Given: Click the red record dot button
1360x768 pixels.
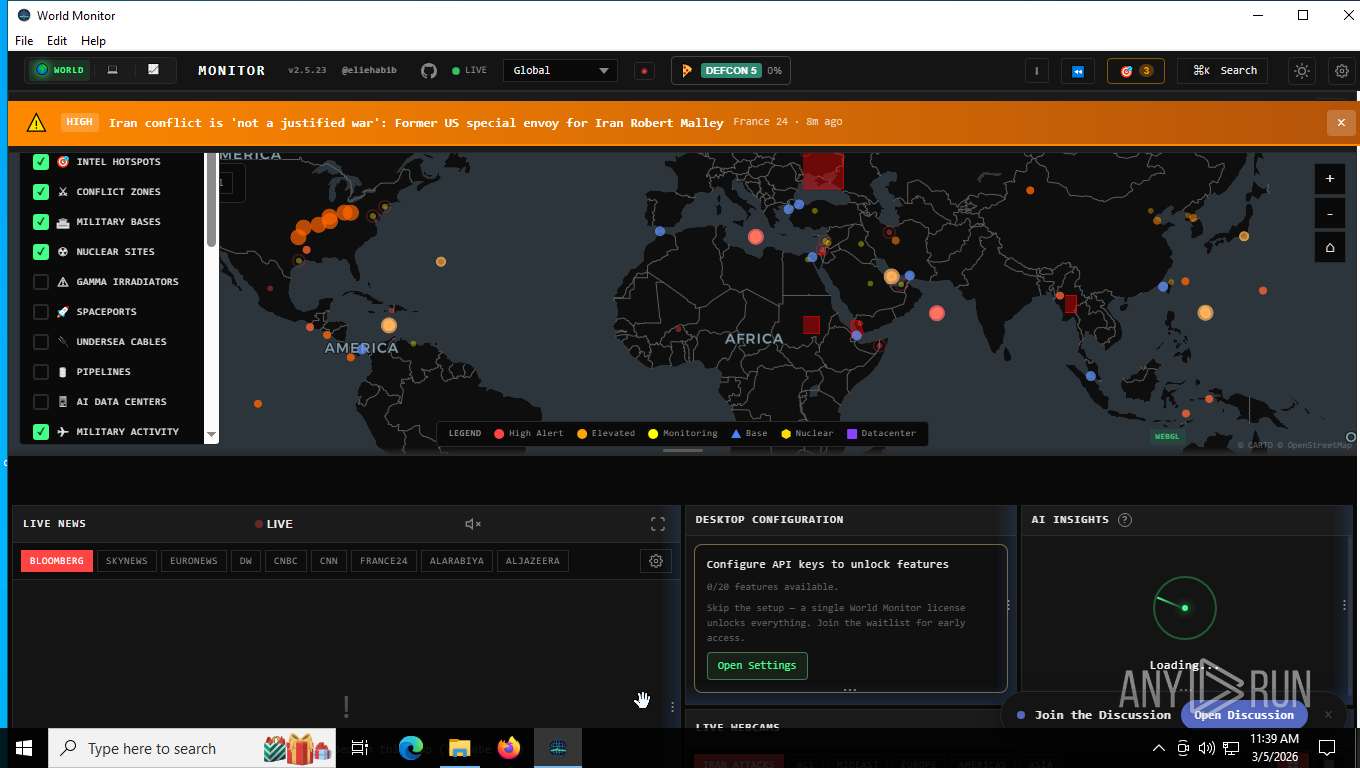Looking at the screenshot, I should (x=644, y=71).
